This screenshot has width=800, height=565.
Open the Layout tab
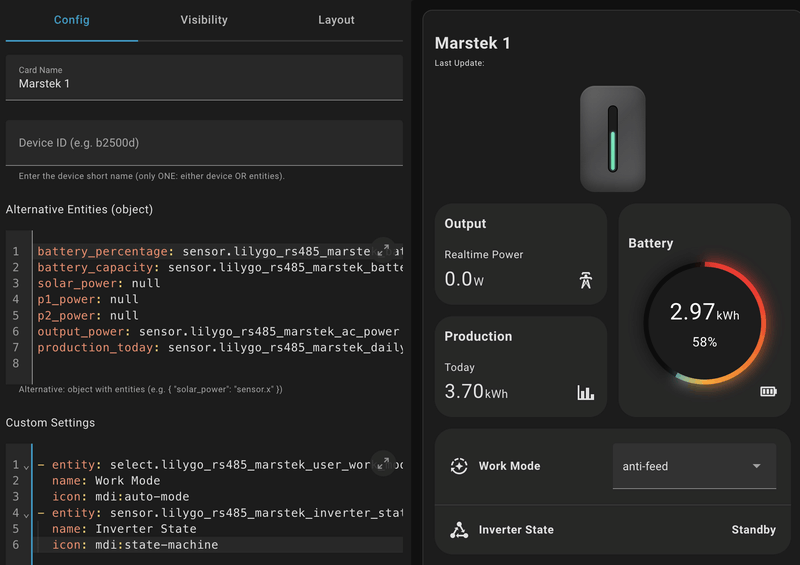point(336,20)
